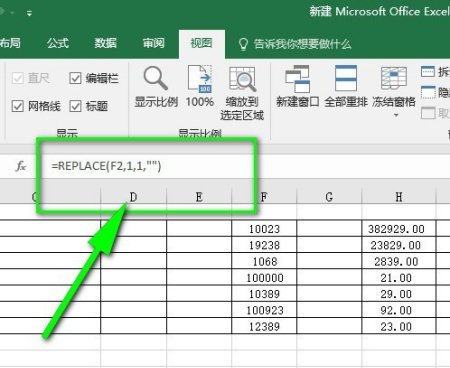The height and width of the screenshot is (368, 450).
Task: Select cell containing 1068
Action: coord(264,261)
